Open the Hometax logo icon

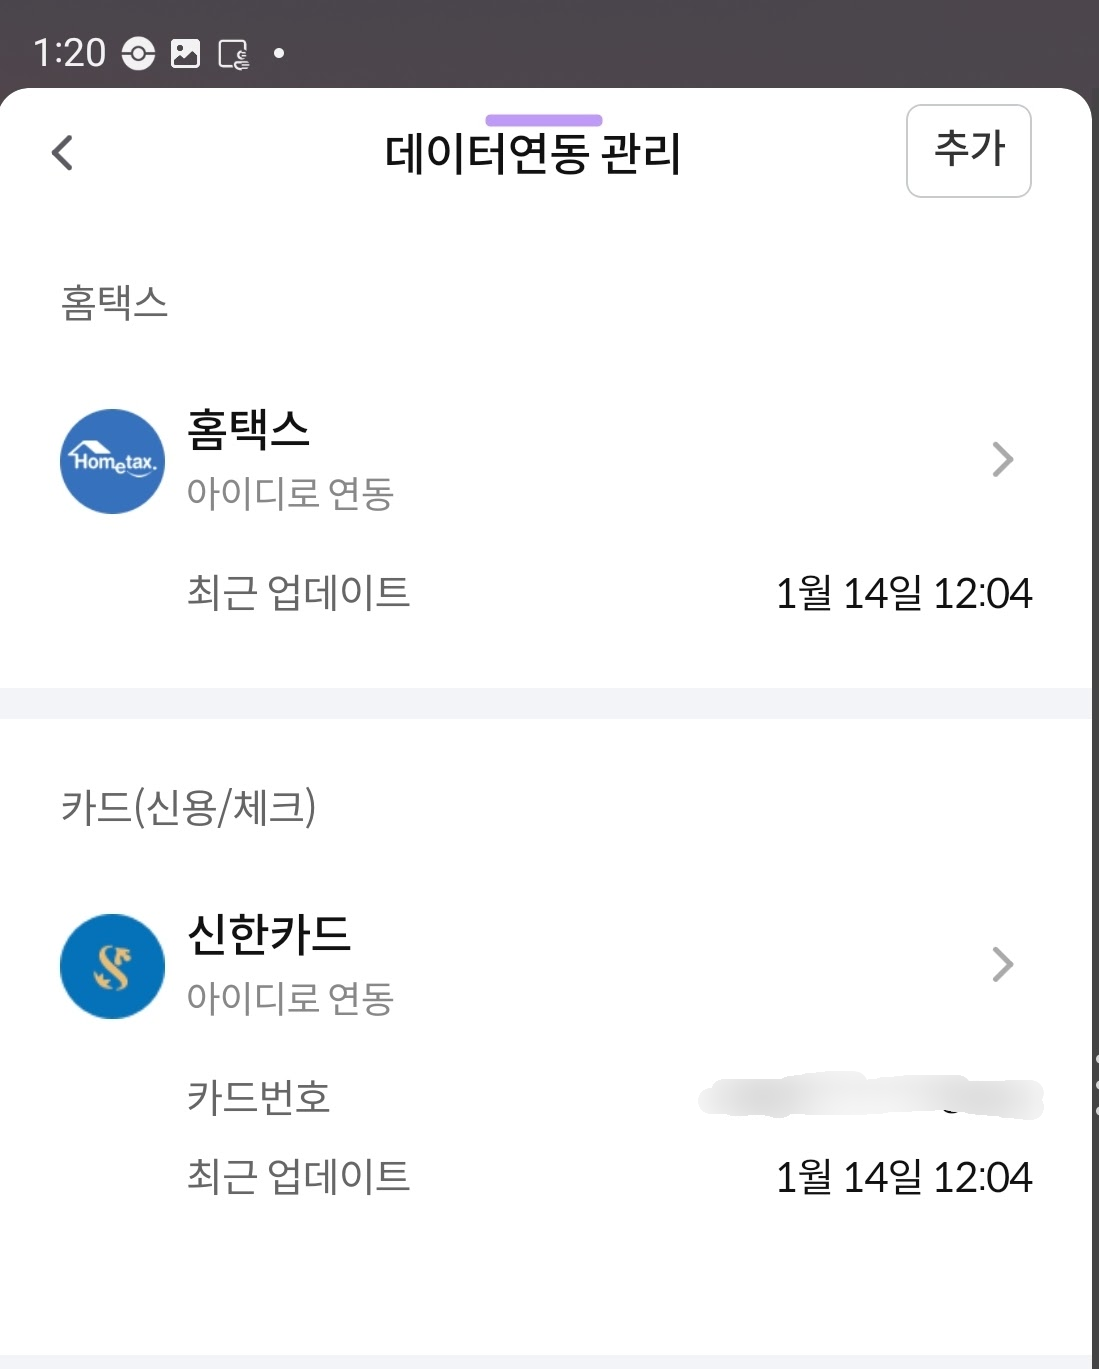[113, 461]
